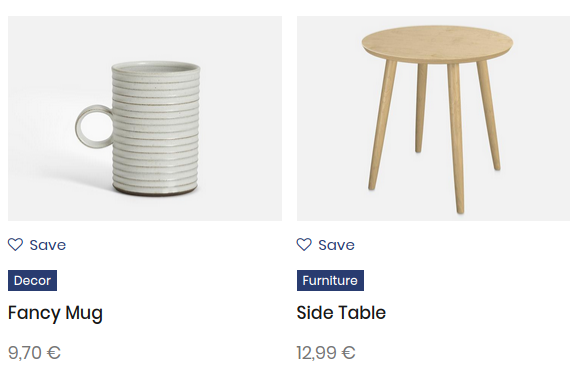The height and width of the screenshot is (367, 573).
Task: Click the mug's round handle in the photo
Action: point(95,126)
